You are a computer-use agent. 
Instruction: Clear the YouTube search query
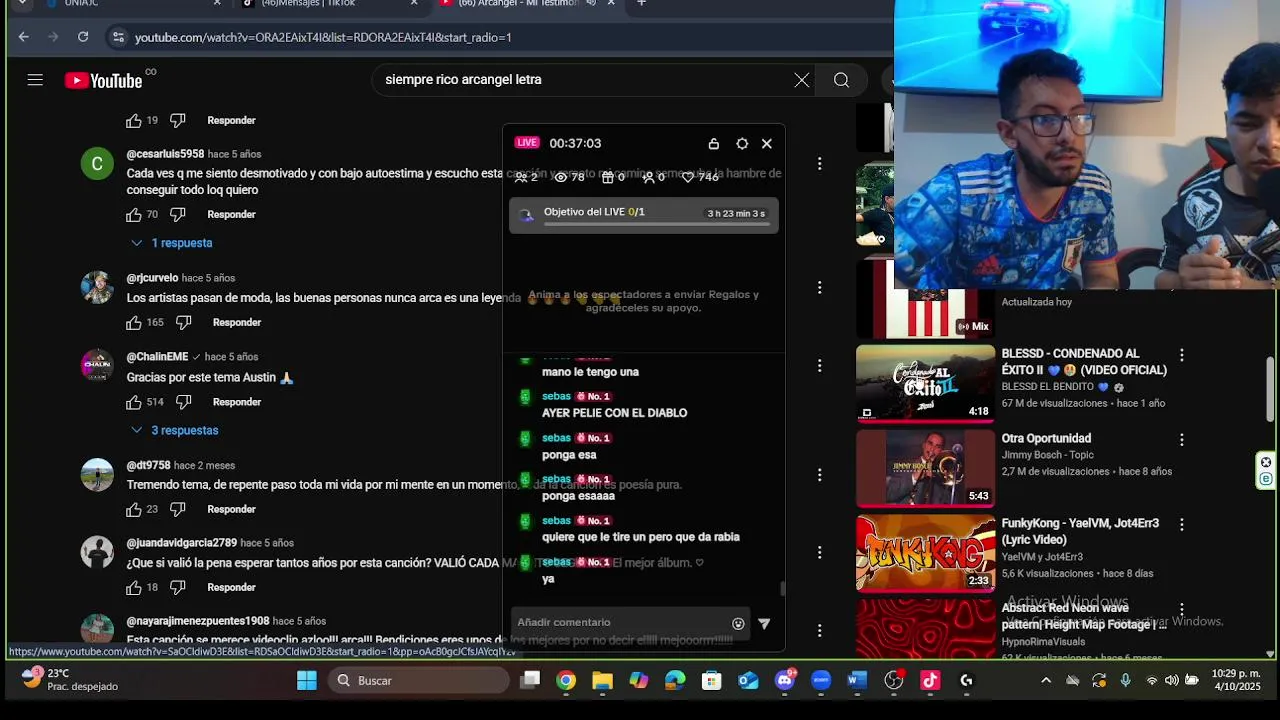point(802,80)
